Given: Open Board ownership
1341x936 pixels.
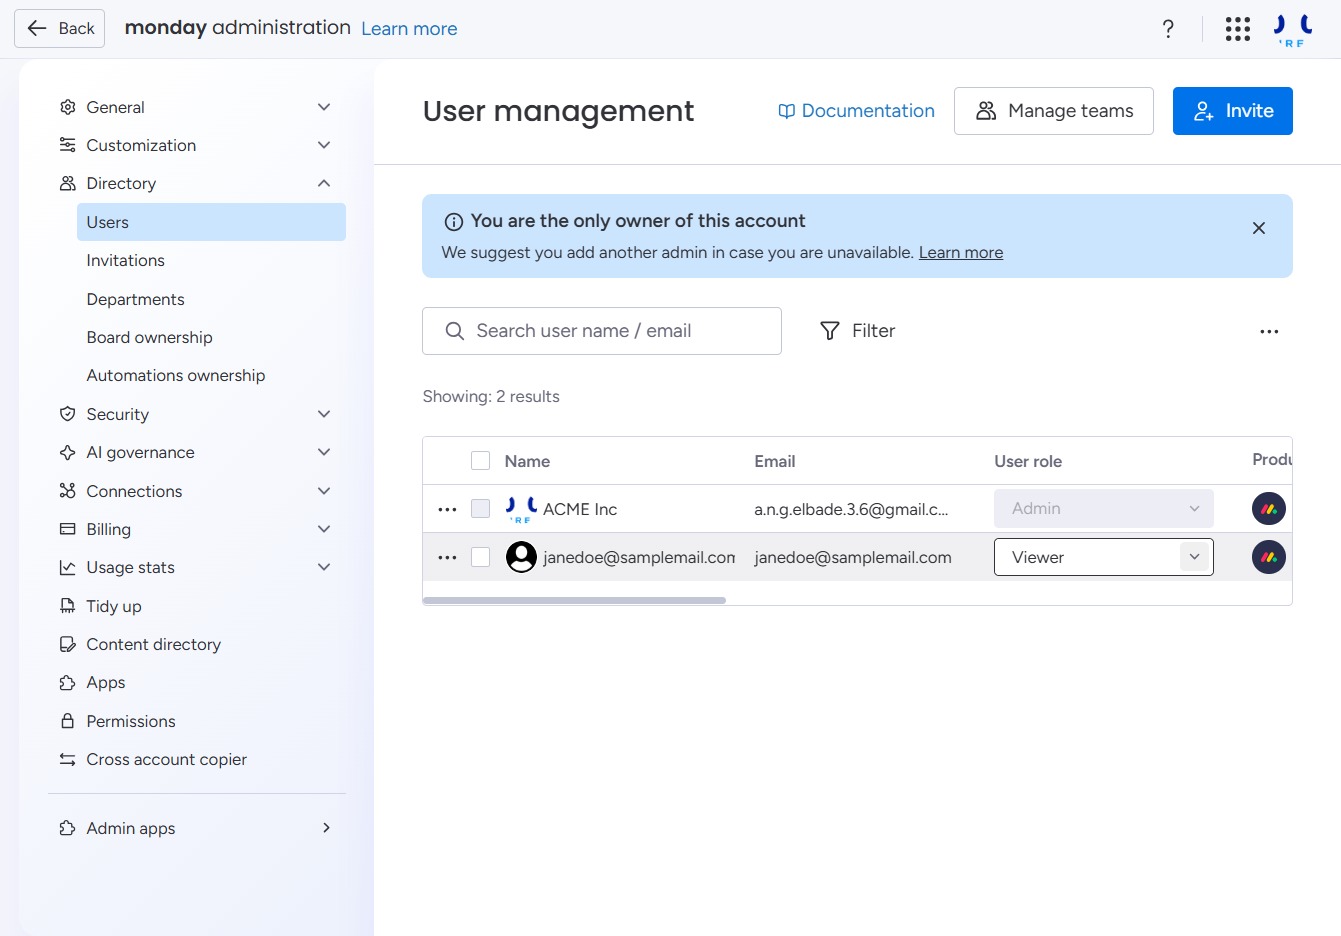Looking at the screenshot, I should pyautogui.click(x=149, y=337).
